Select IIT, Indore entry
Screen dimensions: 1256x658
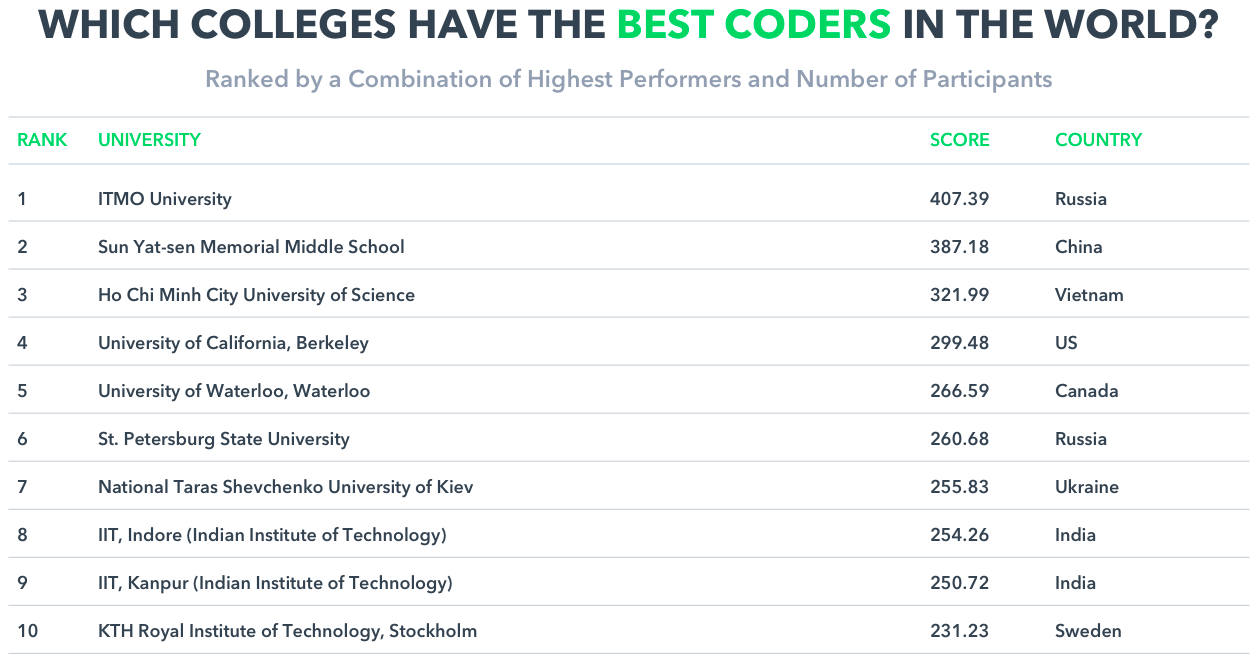tap(272, 535)
